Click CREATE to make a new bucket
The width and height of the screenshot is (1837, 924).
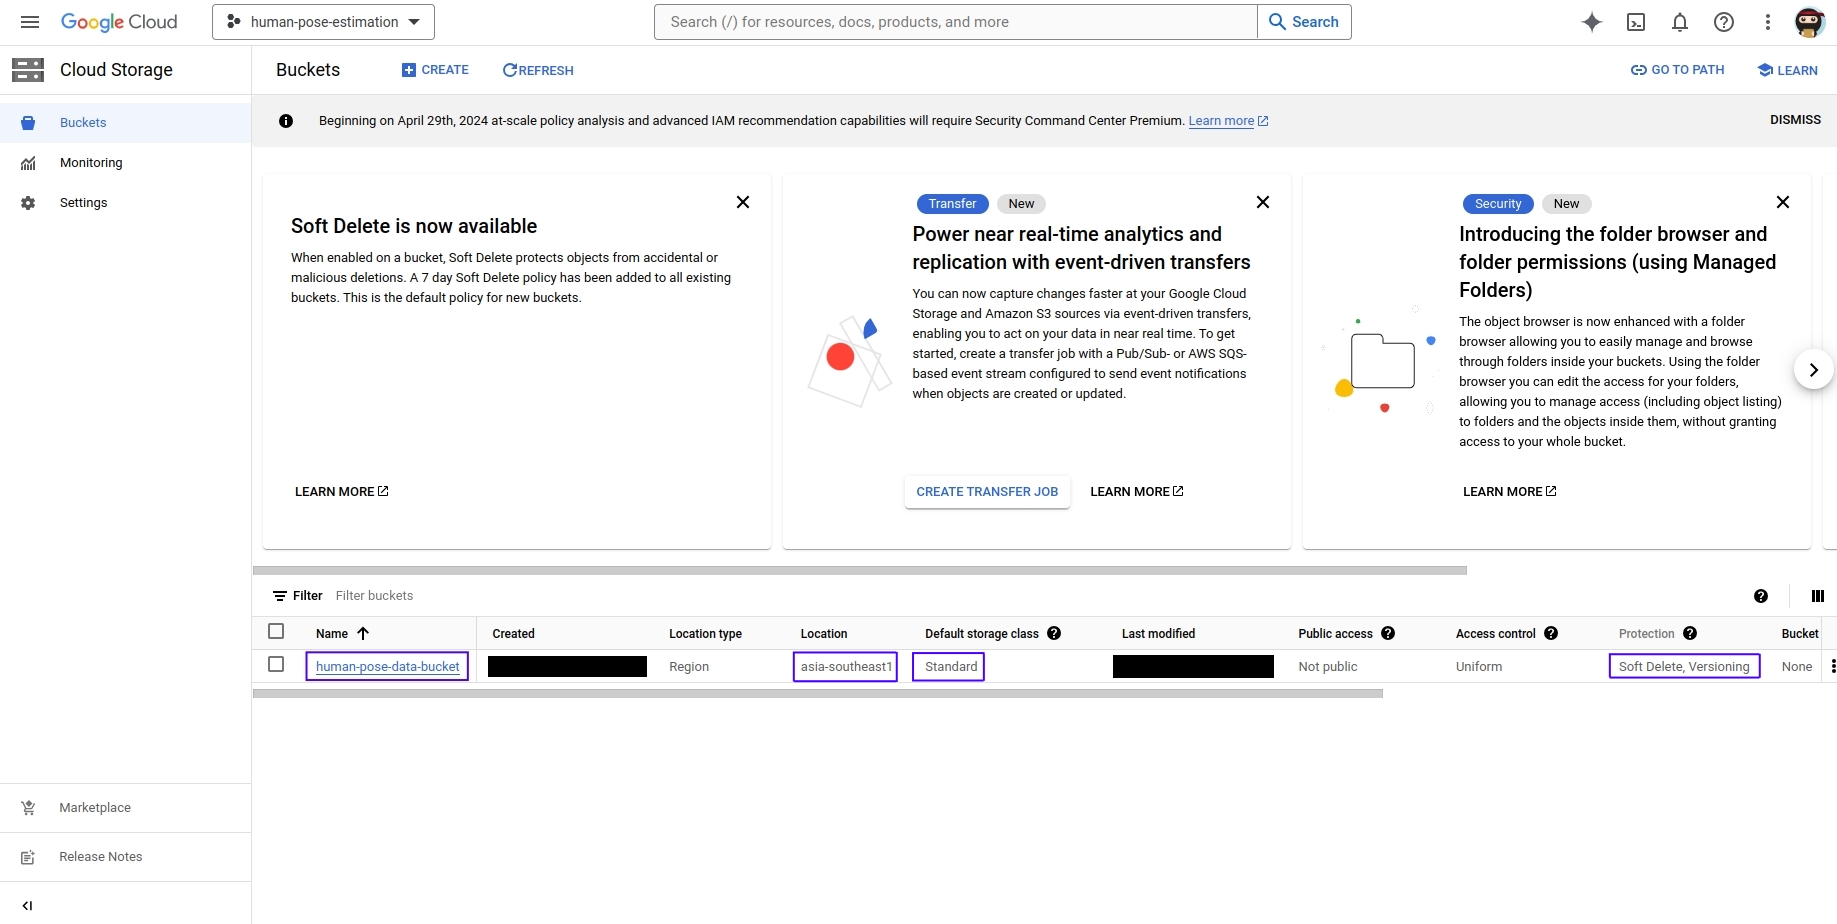pyautogui.click(x=435, y=70)
